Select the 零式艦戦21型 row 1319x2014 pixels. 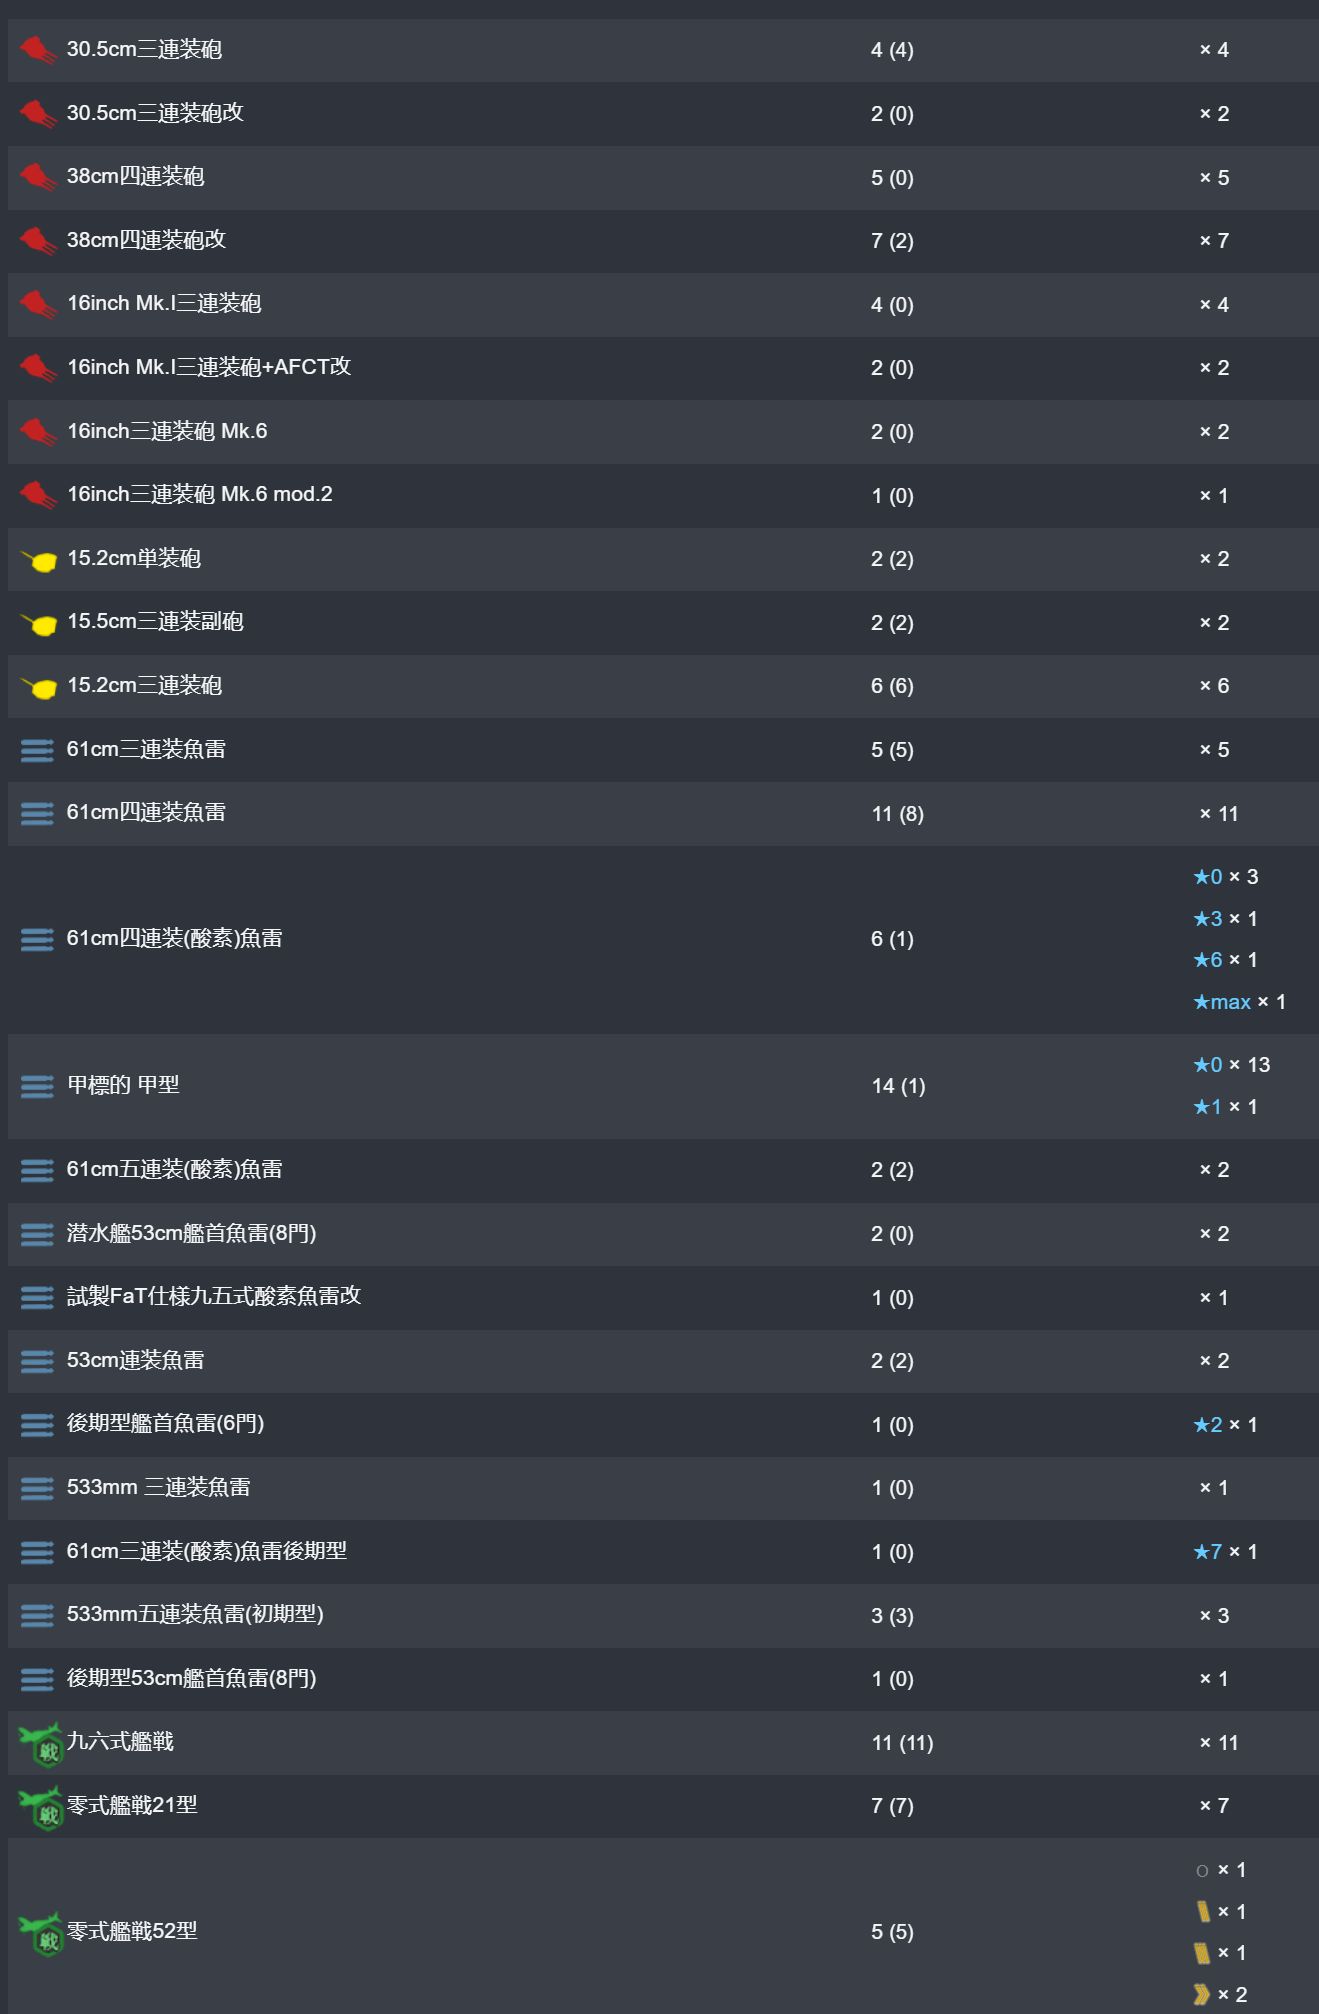(x=663, y=1806)
